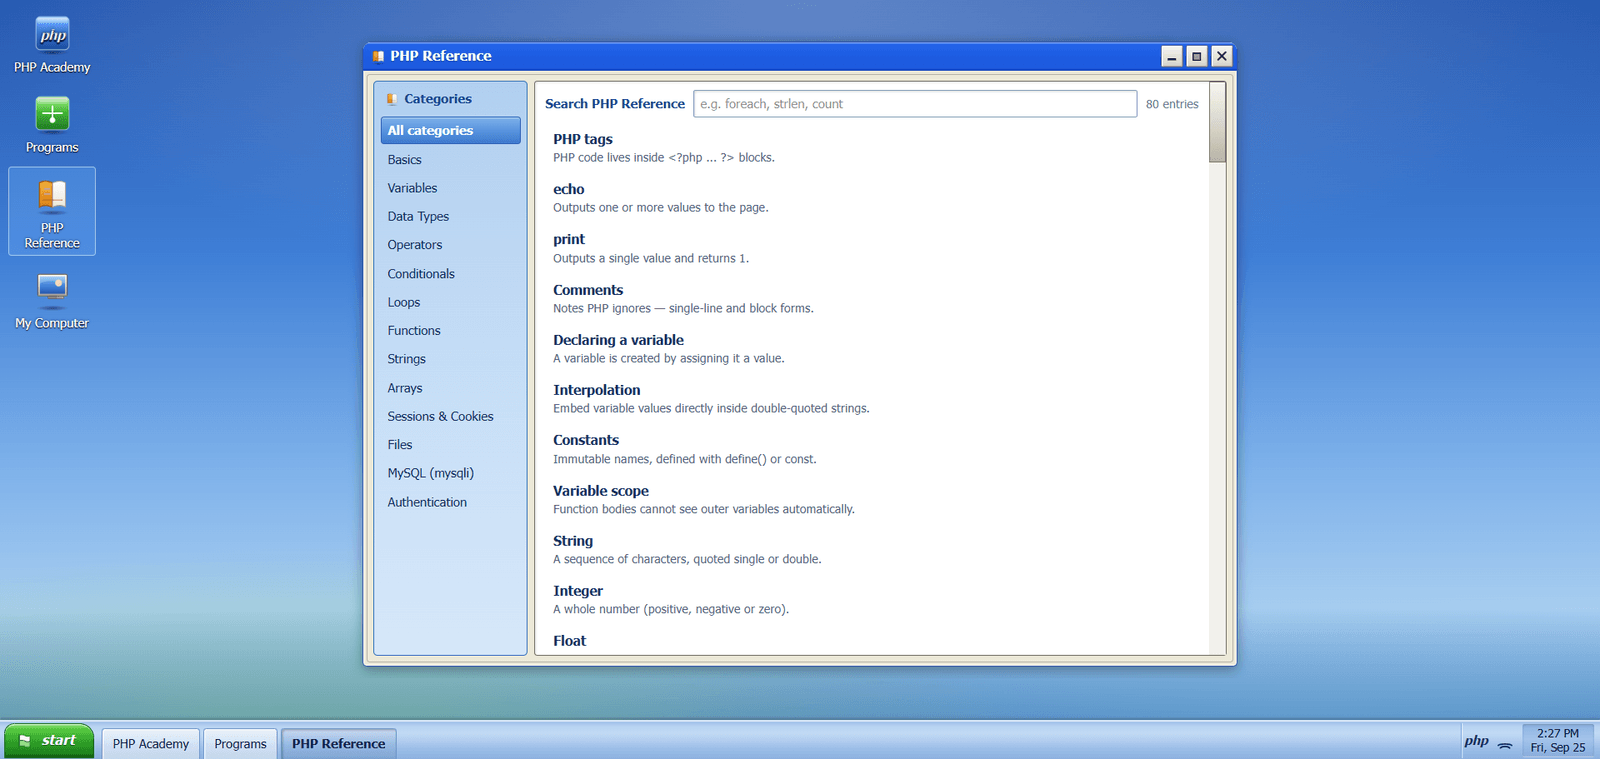Minimize the PHP Reference window
This screenshot has height=759, width=1600.
tap(1172, 56)
